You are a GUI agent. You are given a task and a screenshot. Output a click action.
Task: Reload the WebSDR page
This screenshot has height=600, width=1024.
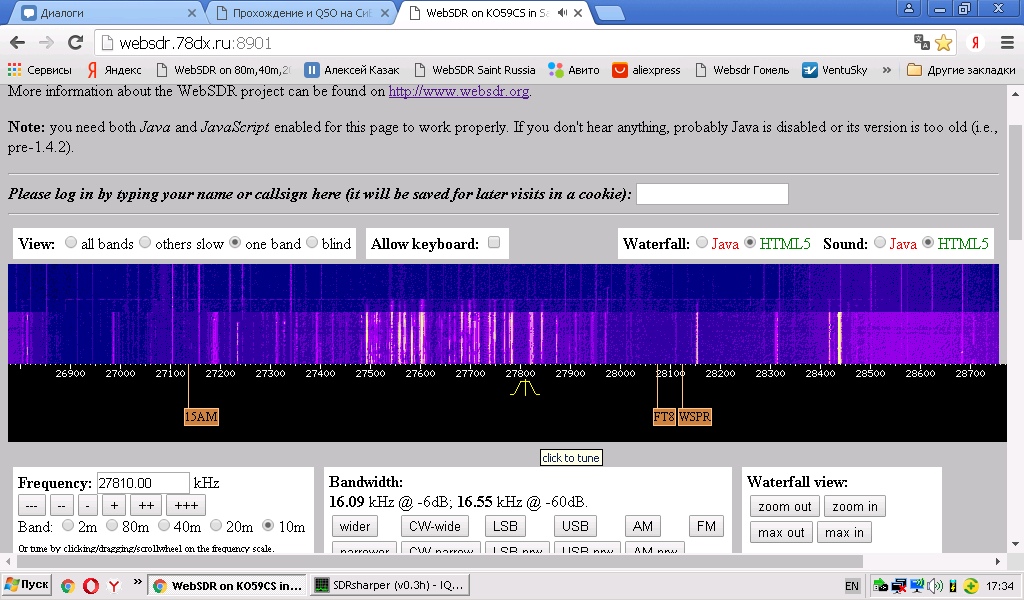coord(75,43)
